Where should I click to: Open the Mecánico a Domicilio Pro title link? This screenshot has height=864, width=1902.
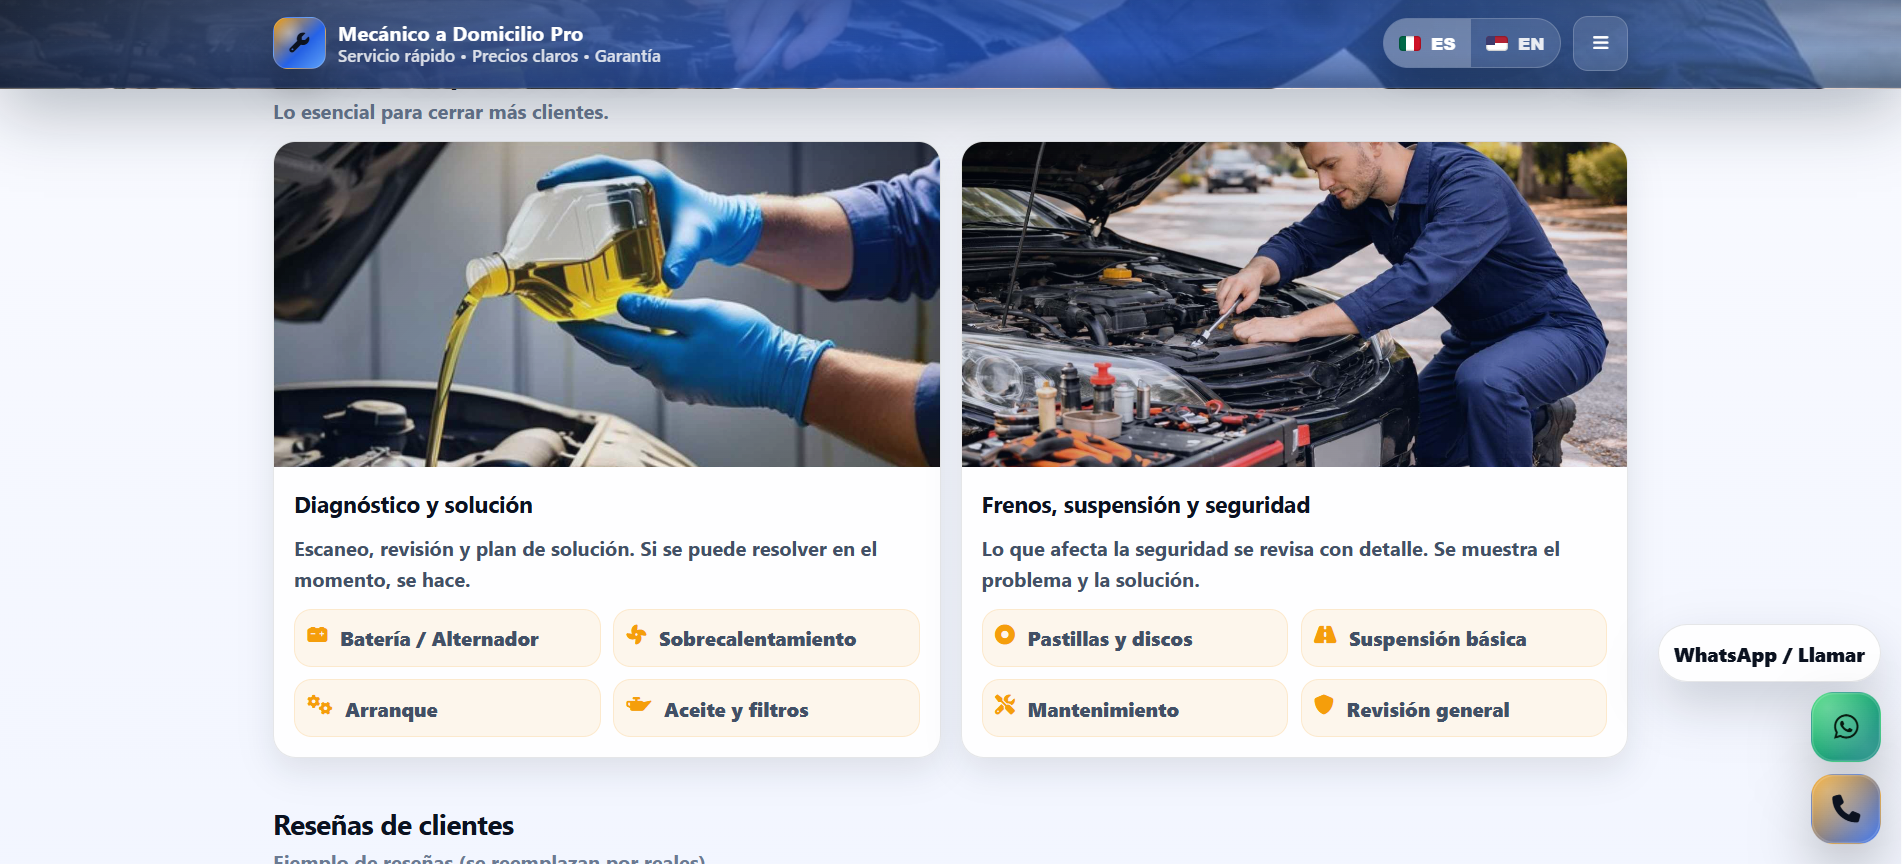(460, 34)
